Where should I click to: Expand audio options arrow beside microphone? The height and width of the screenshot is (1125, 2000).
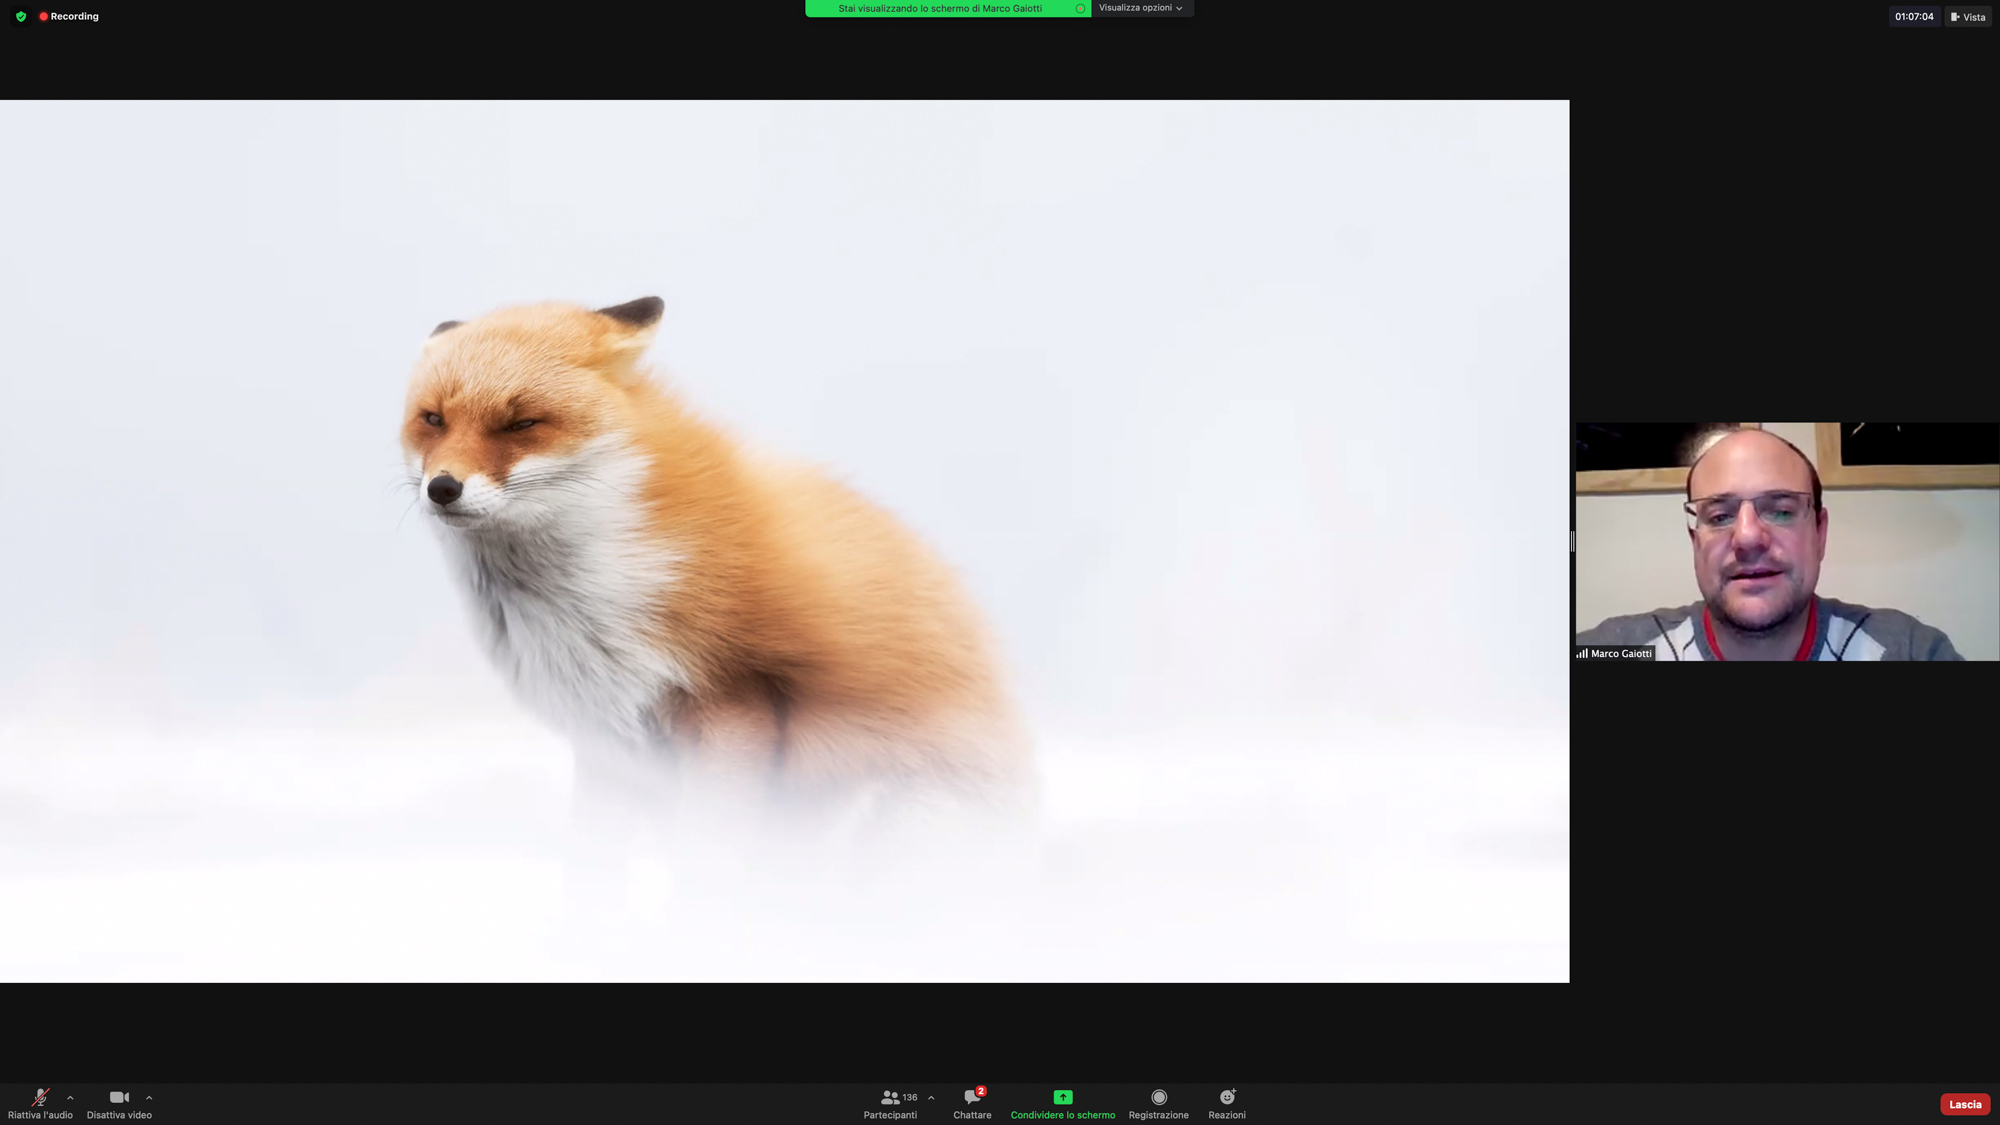point(70,1097)
